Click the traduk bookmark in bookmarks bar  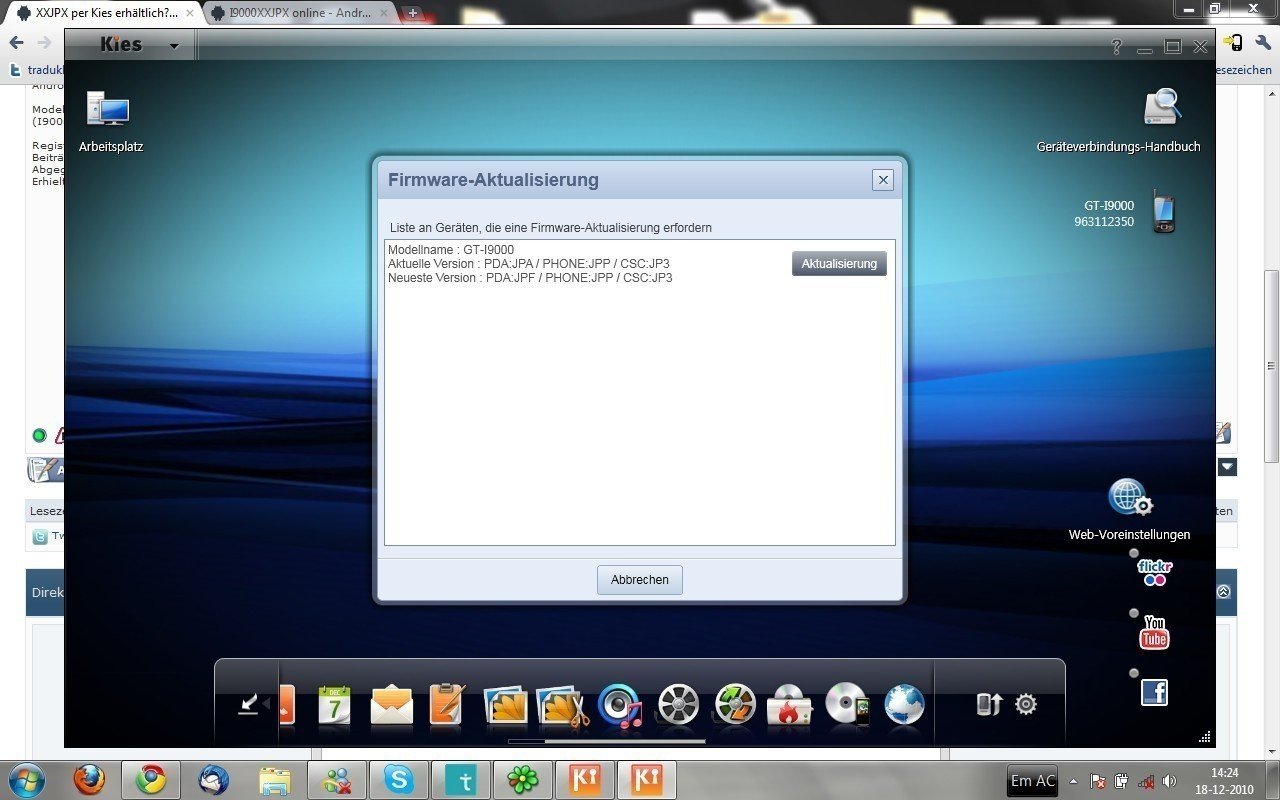38,70
